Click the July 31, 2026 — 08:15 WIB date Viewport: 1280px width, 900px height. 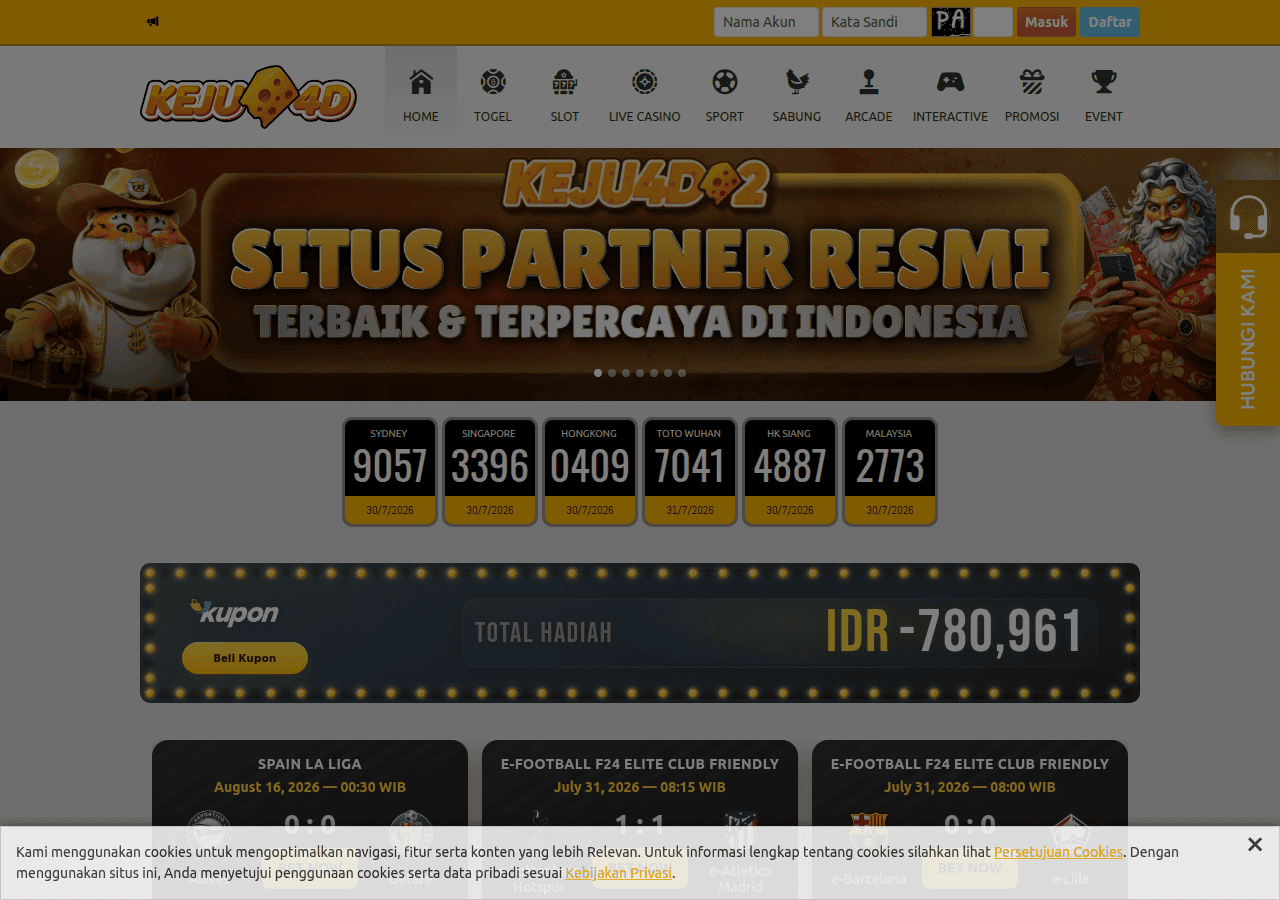coord(640,787)
